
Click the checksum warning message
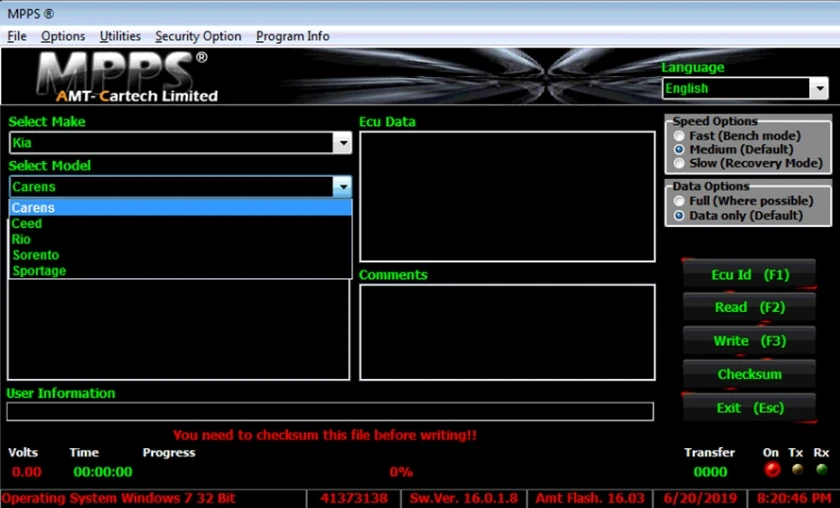click(x=325, y=435)
